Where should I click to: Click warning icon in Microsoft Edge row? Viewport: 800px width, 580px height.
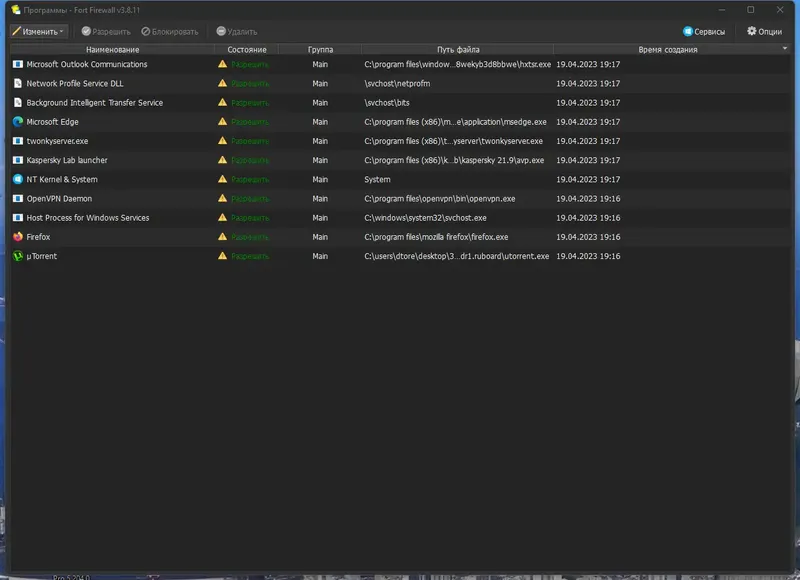coord(222,121)
